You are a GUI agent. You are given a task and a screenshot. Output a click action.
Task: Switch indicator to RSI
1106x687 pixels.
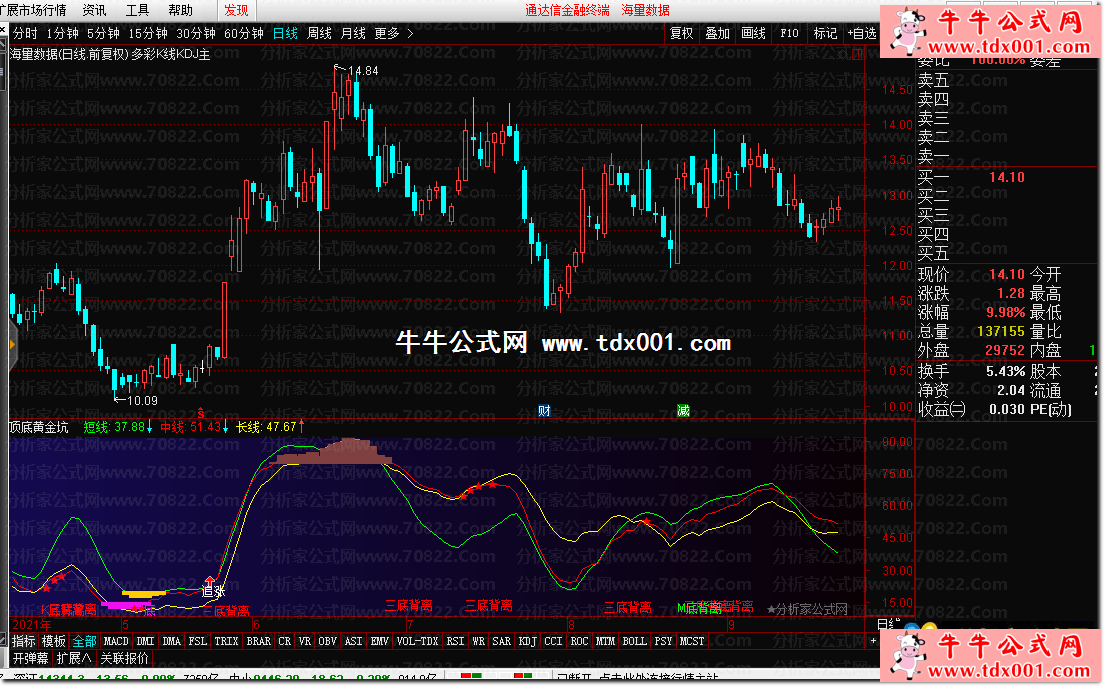456,641
